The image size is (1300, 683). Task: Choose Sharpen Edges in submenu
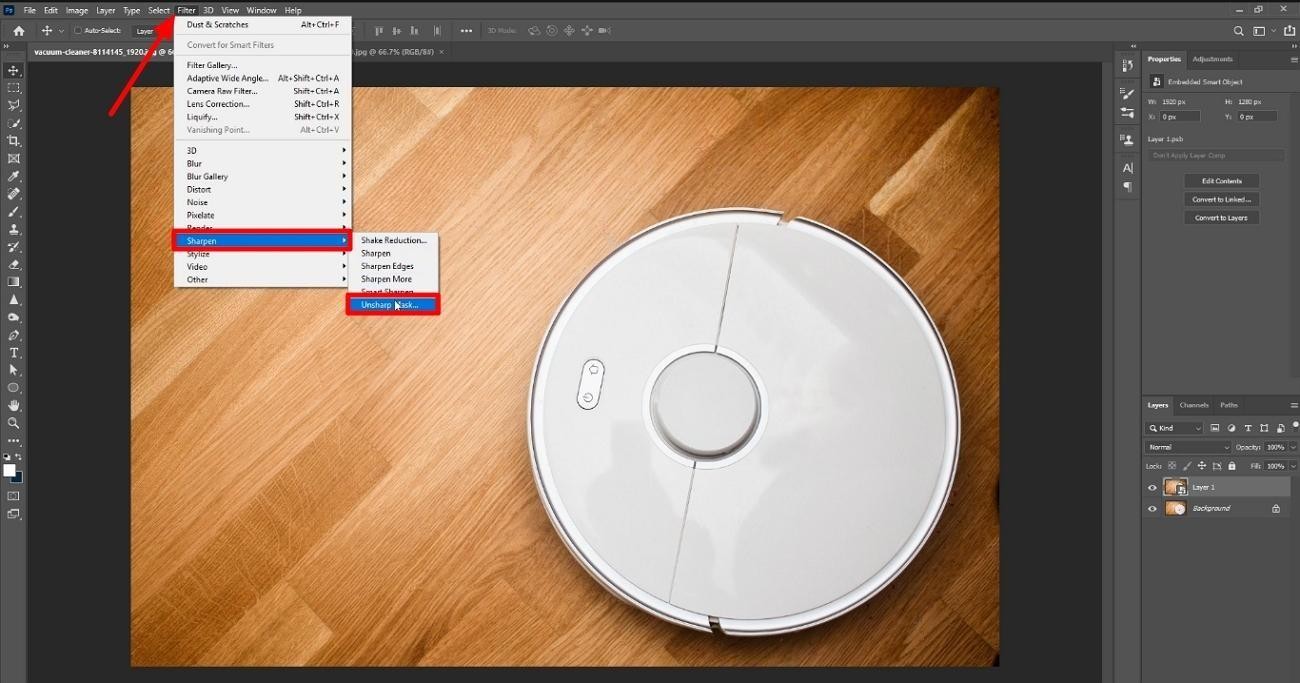coord(394,266)
